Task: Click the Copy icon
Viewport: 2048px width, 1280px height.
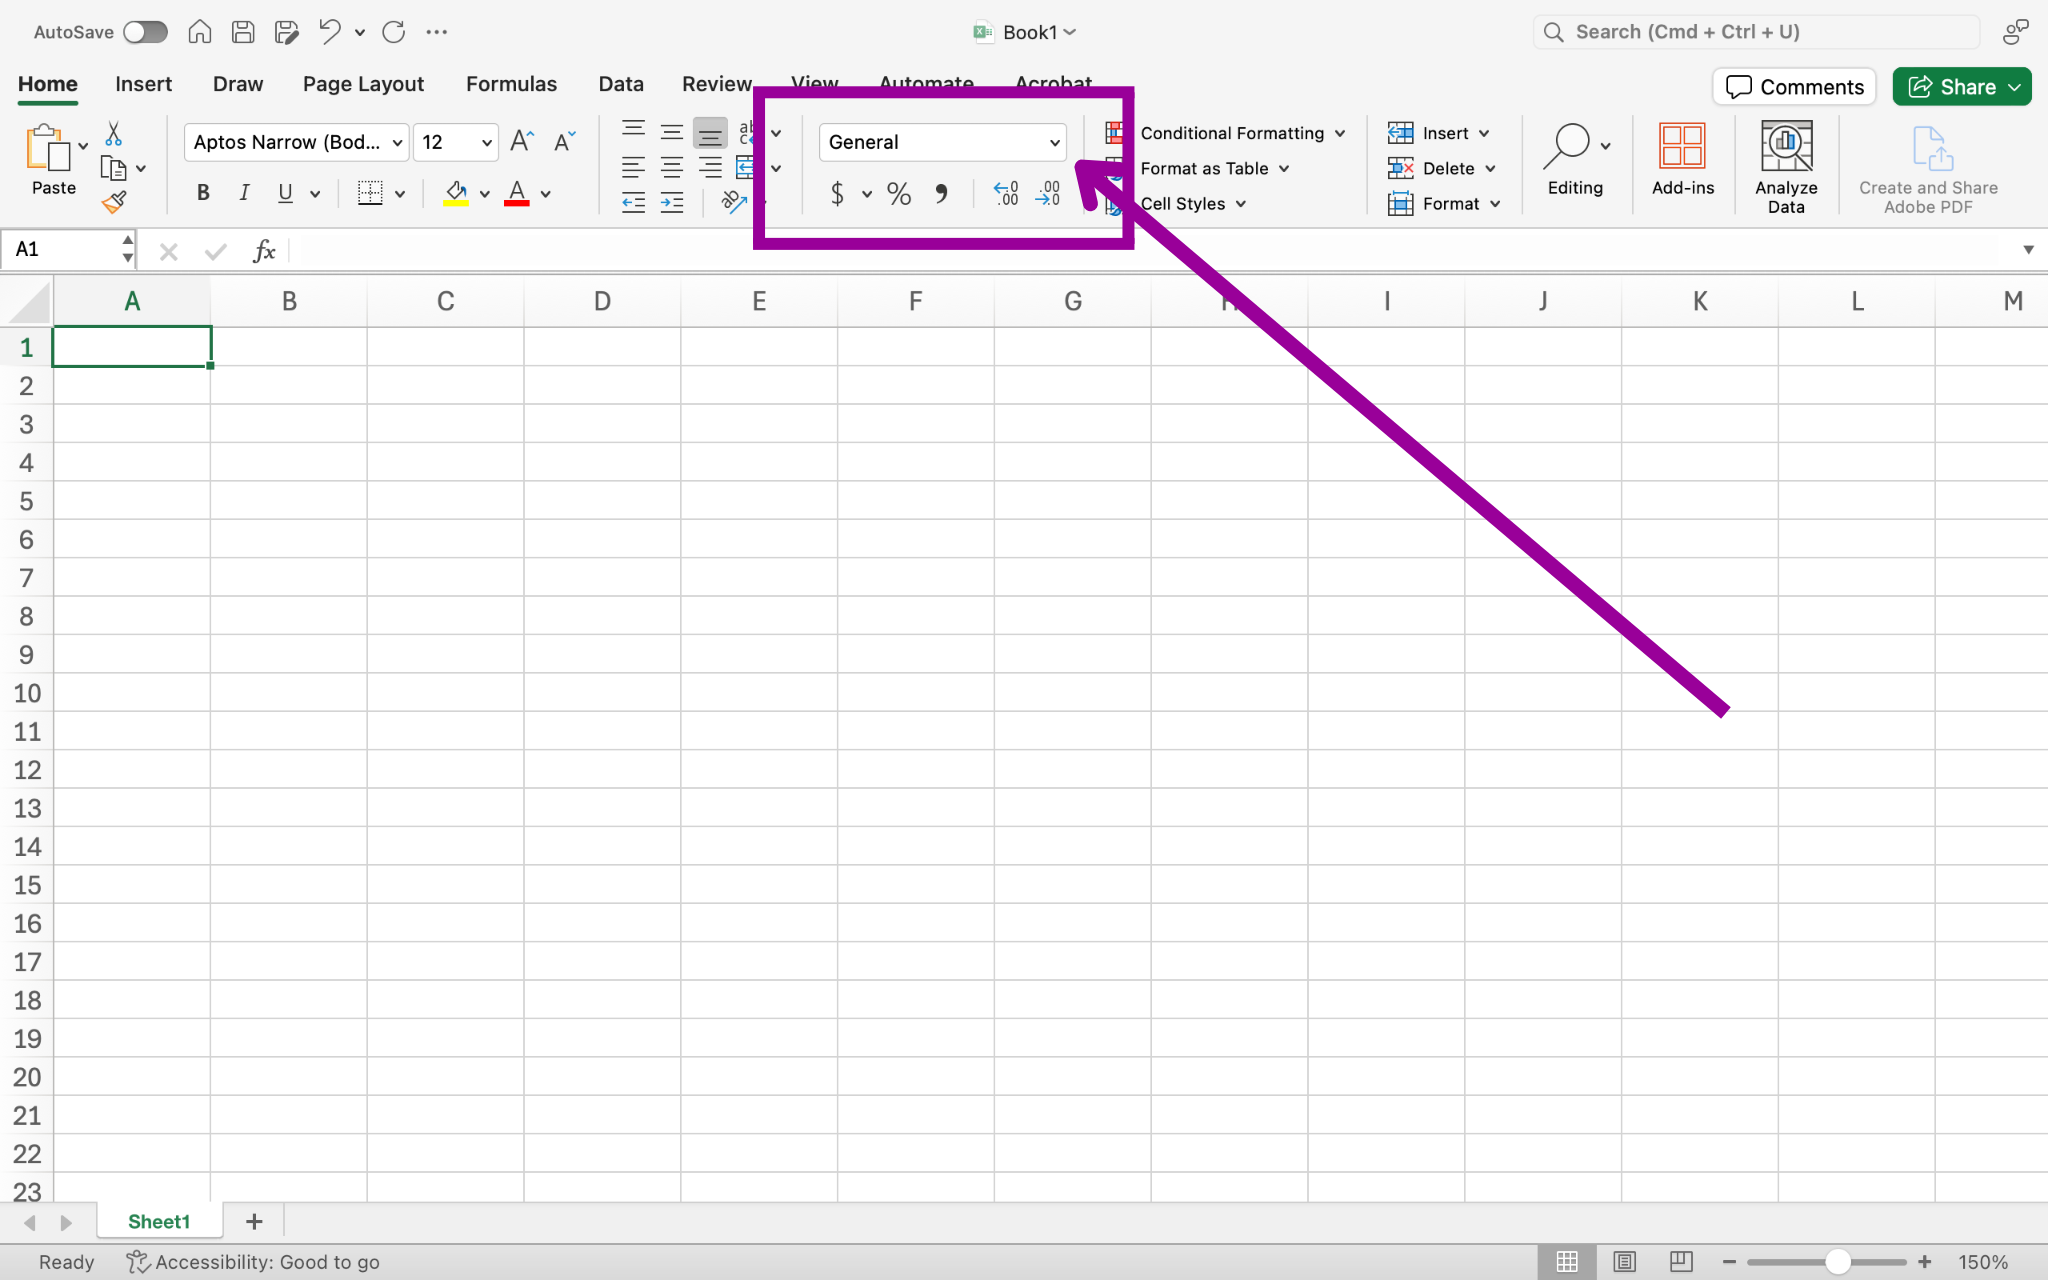Action: (x=113, y=168)
